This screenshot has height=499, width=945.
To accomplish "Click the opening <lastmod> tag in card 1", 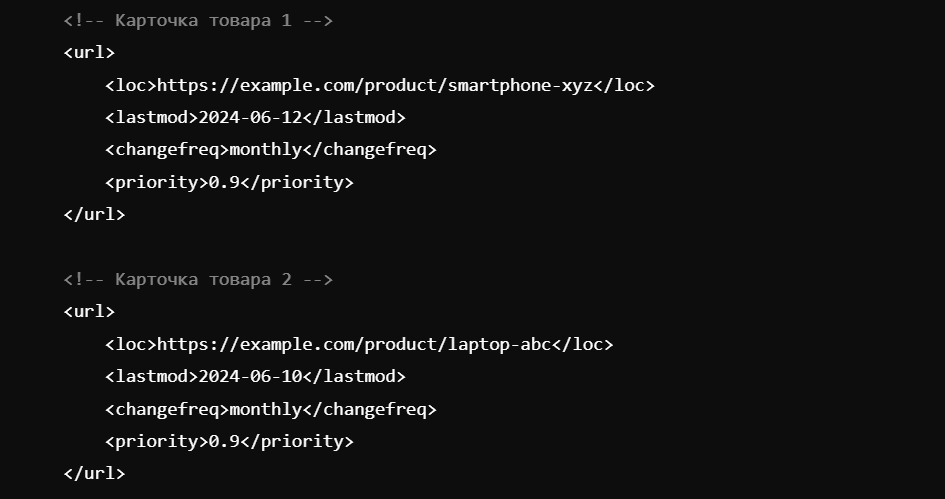I will coord(151,117).
